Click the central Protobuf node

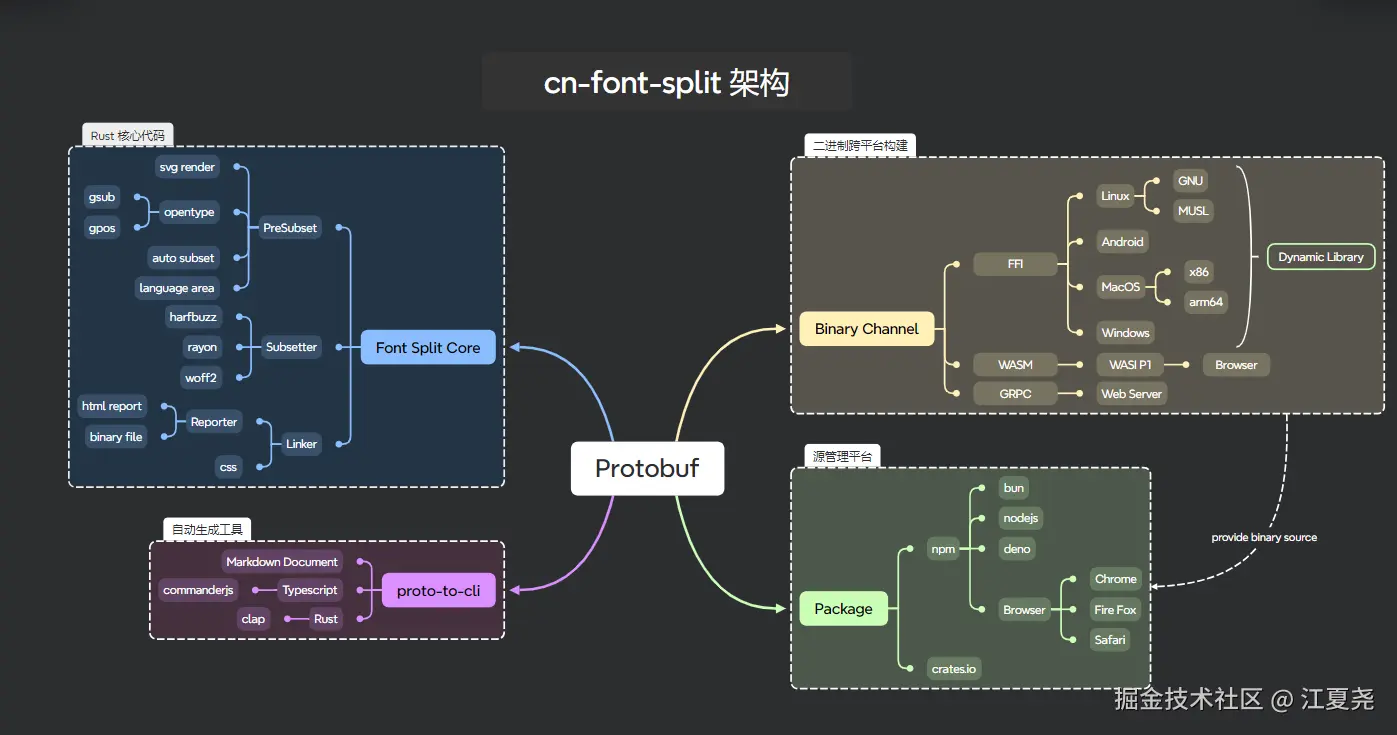[647, 468]
